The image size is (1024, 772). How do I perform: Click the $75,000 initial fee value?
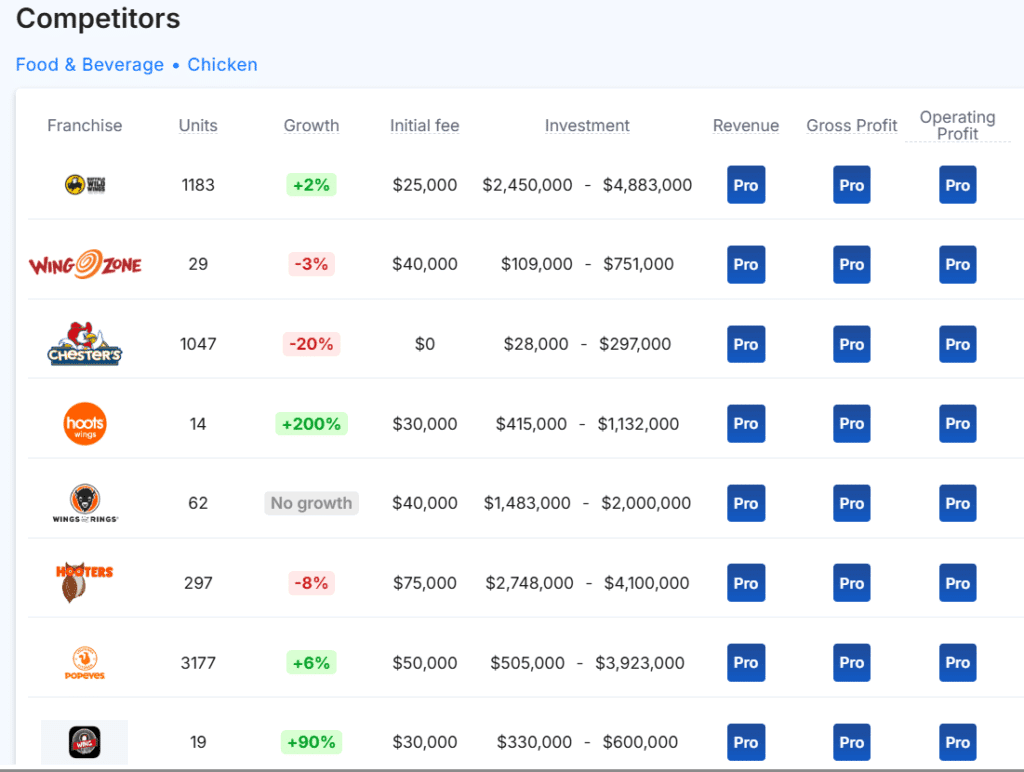[424, 583]
